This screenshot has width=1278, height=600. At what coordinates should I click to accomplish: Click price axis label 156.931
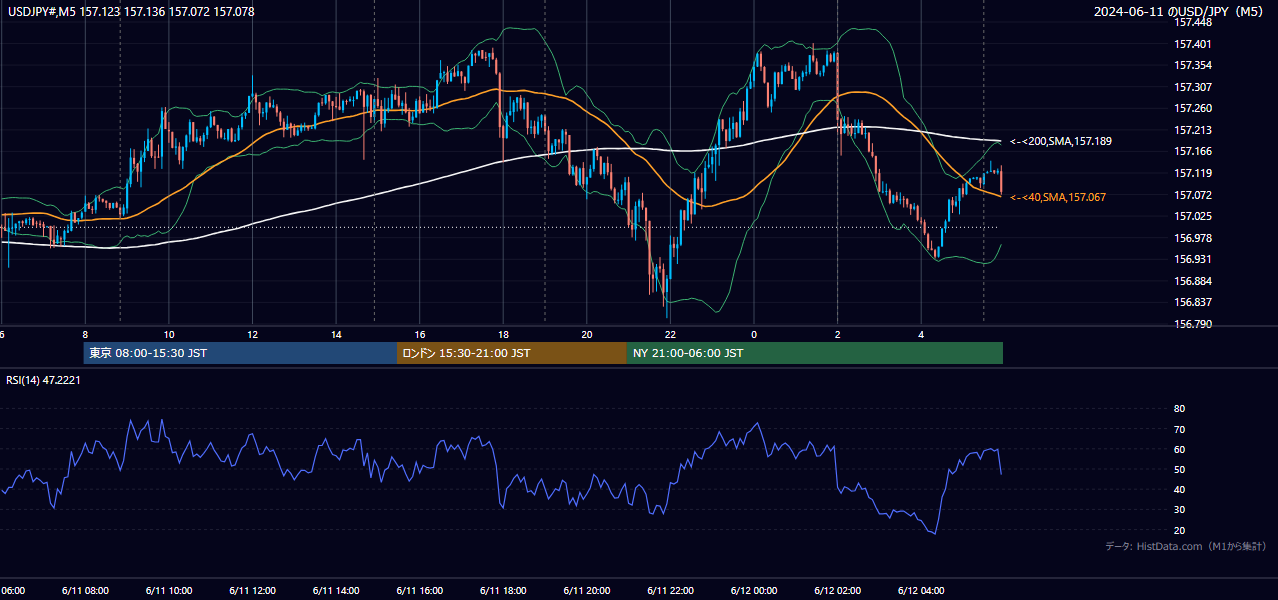pos(1194,259)
